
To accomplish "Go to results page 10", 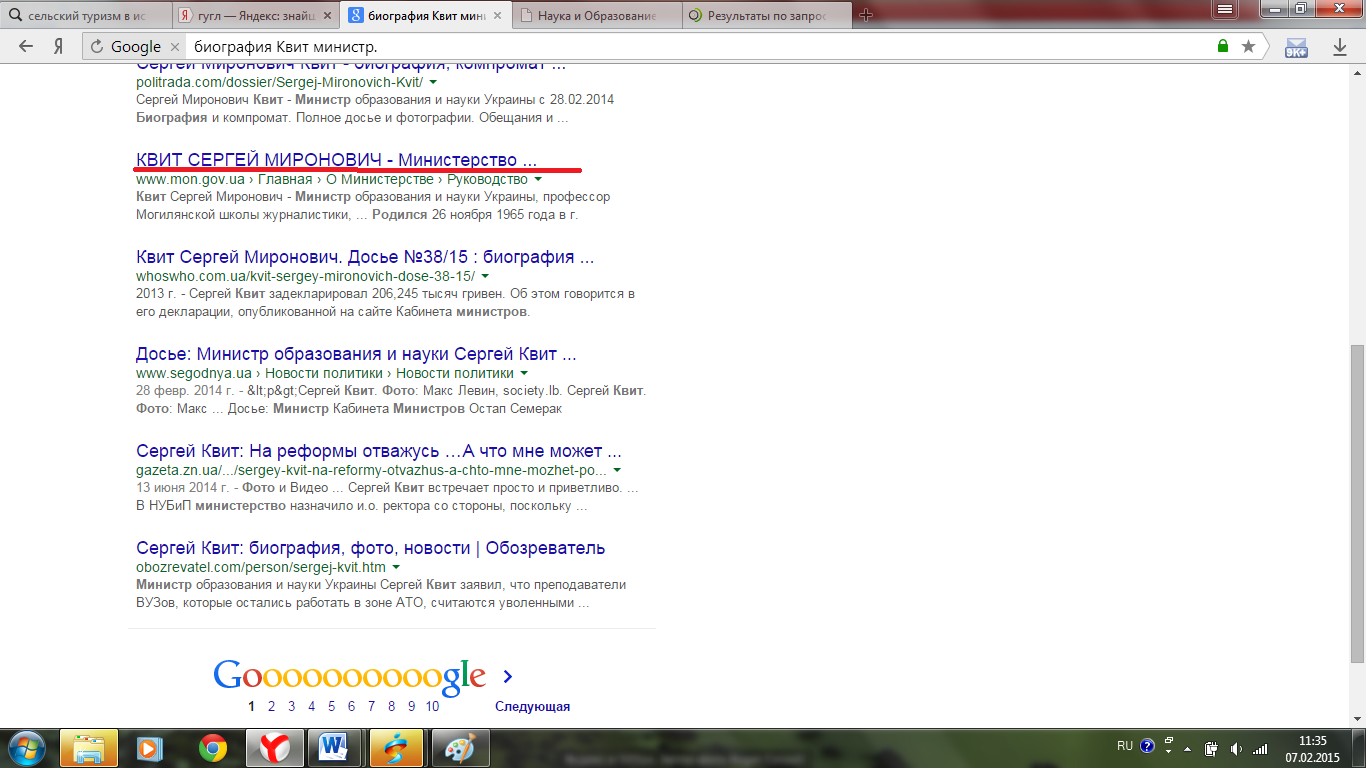I will (432, 706).
